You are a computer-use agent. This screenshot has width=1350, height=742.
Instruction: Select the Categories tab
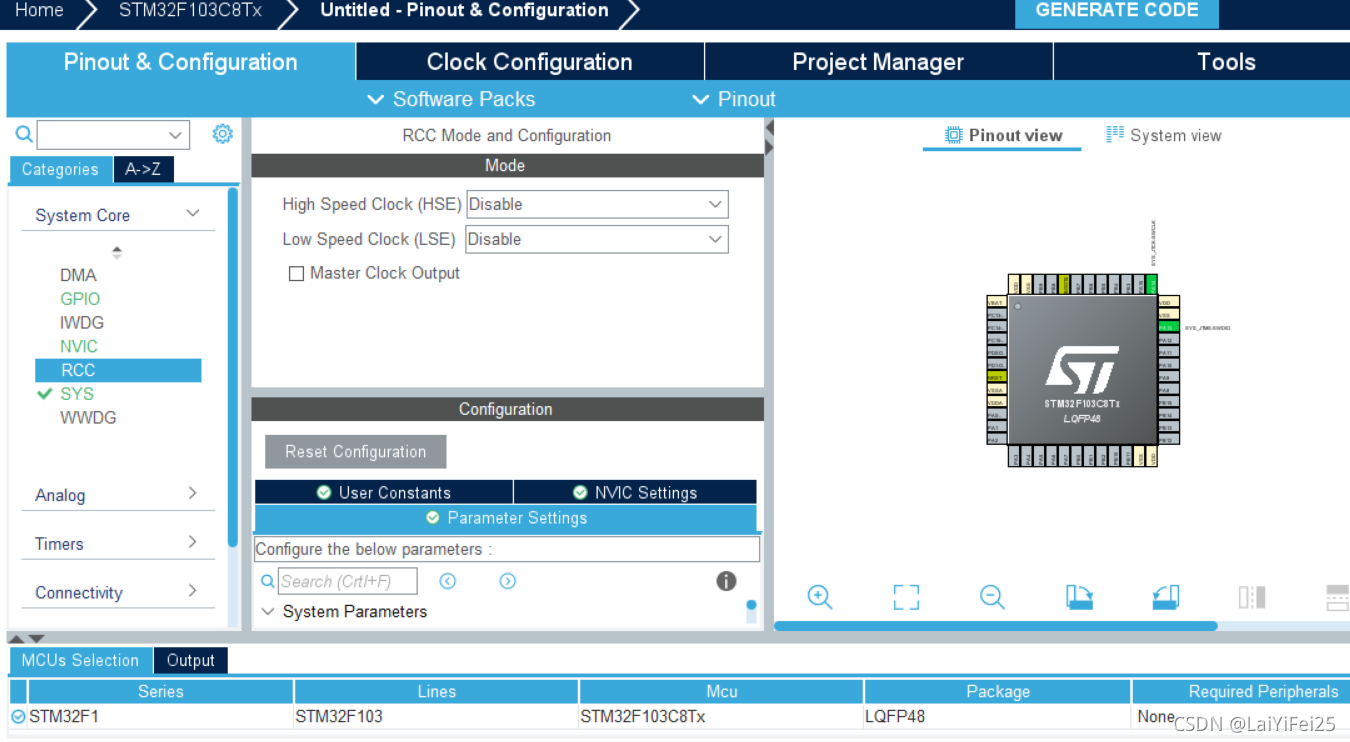coord(60,169)
